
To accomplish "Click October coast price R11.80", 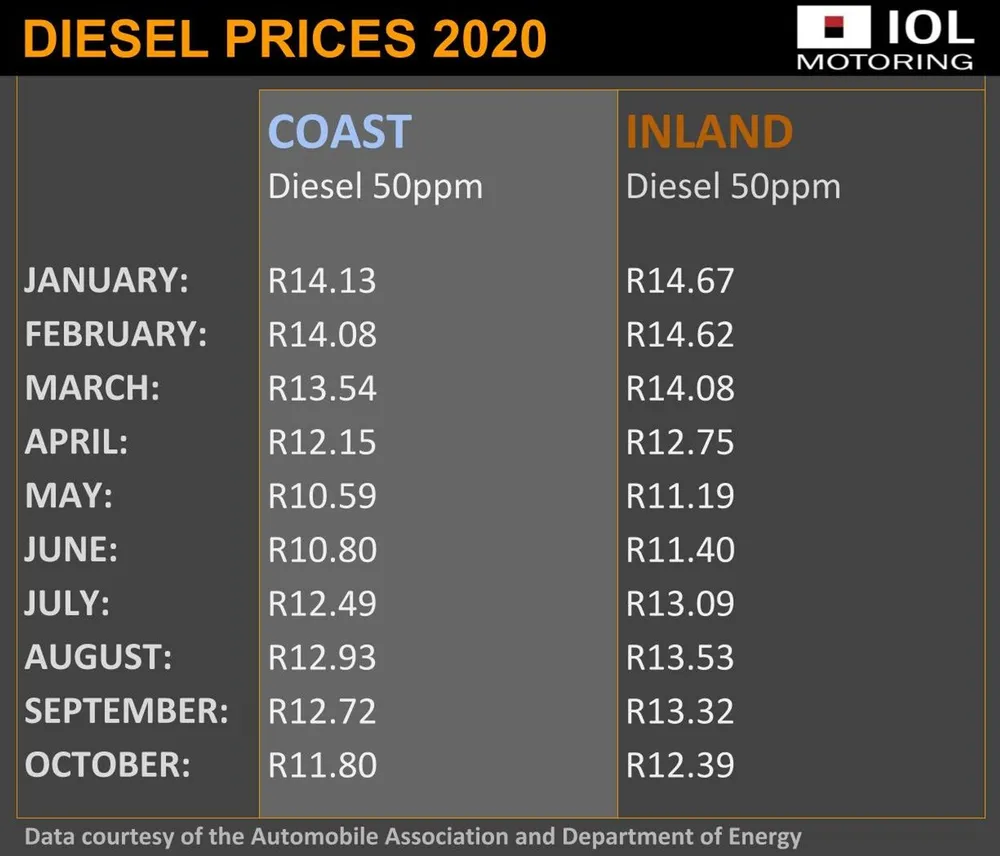I will point(322,766).
